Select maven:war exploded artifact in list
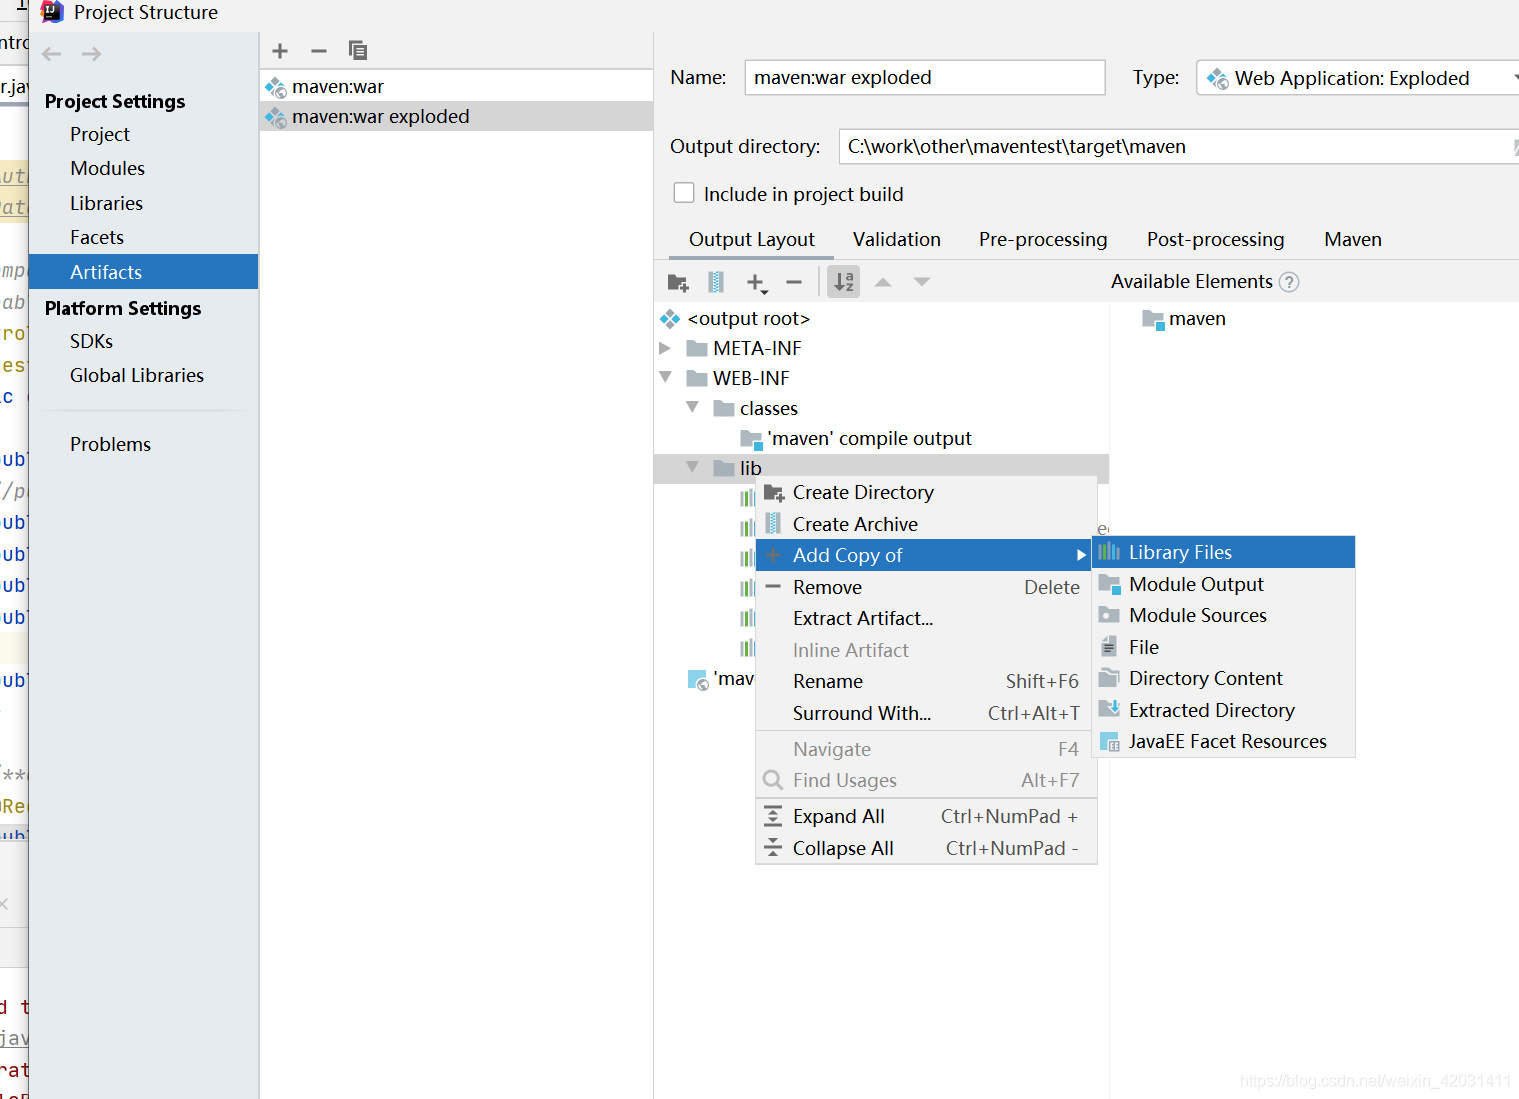The height and width of the screenshot is (1099, 1519). tap(456, 117)
